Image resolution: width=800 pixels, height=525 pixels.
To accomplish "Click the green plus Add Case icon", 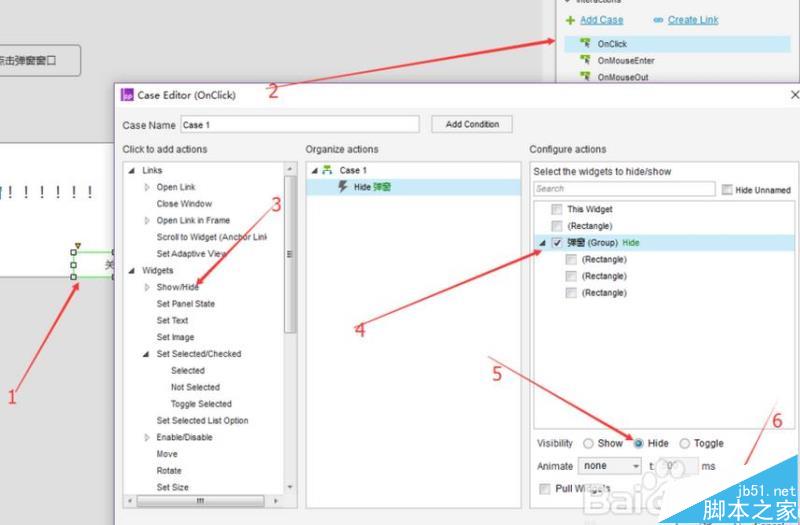I will coord(569,20).
